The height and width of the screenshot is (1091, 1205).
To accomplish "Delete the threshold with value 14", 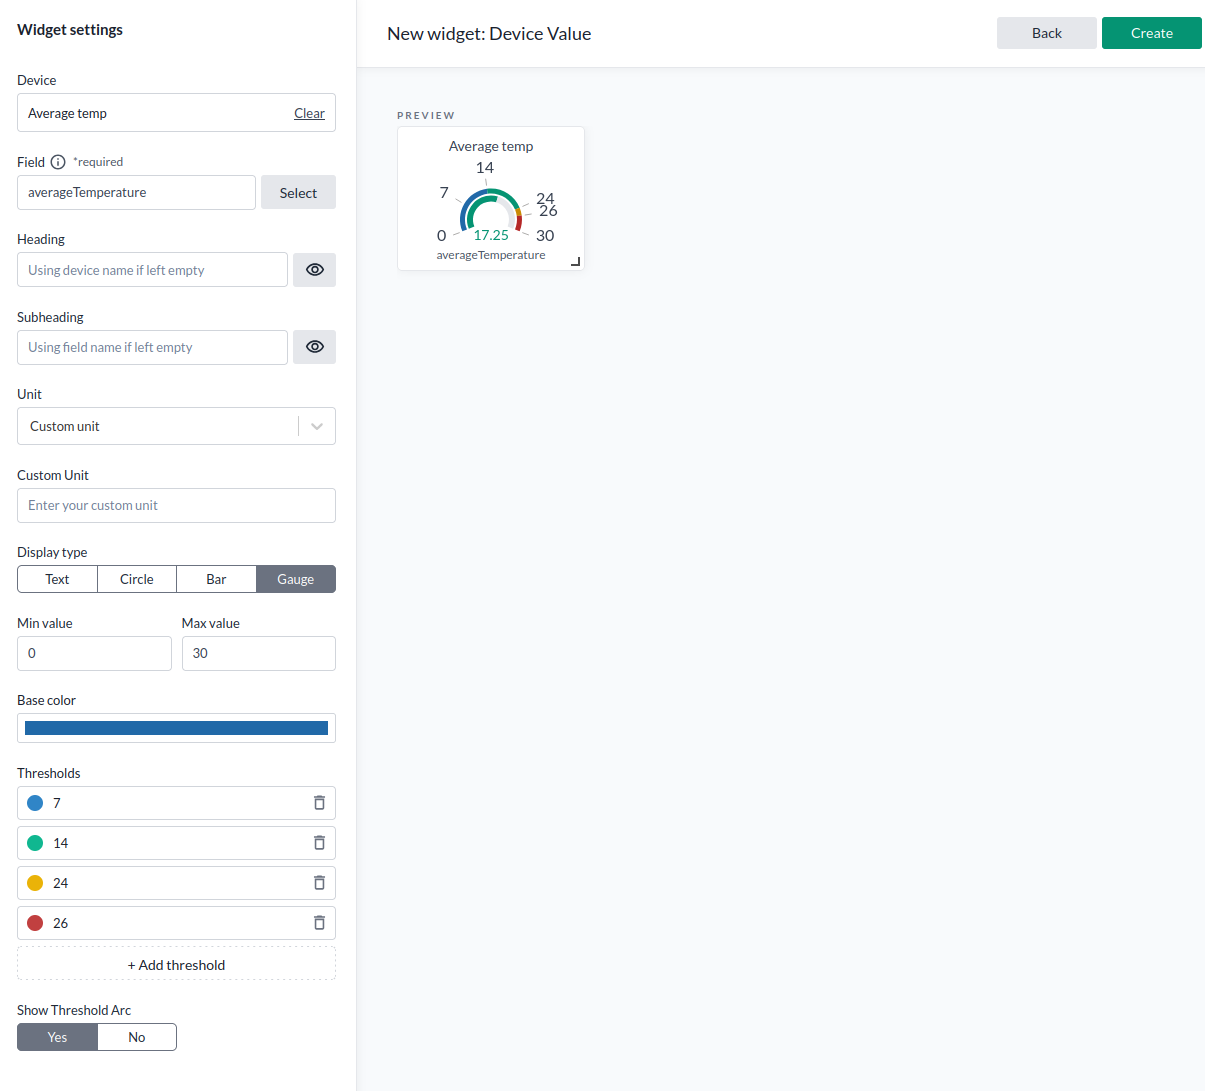I will (x=319, y=843).
